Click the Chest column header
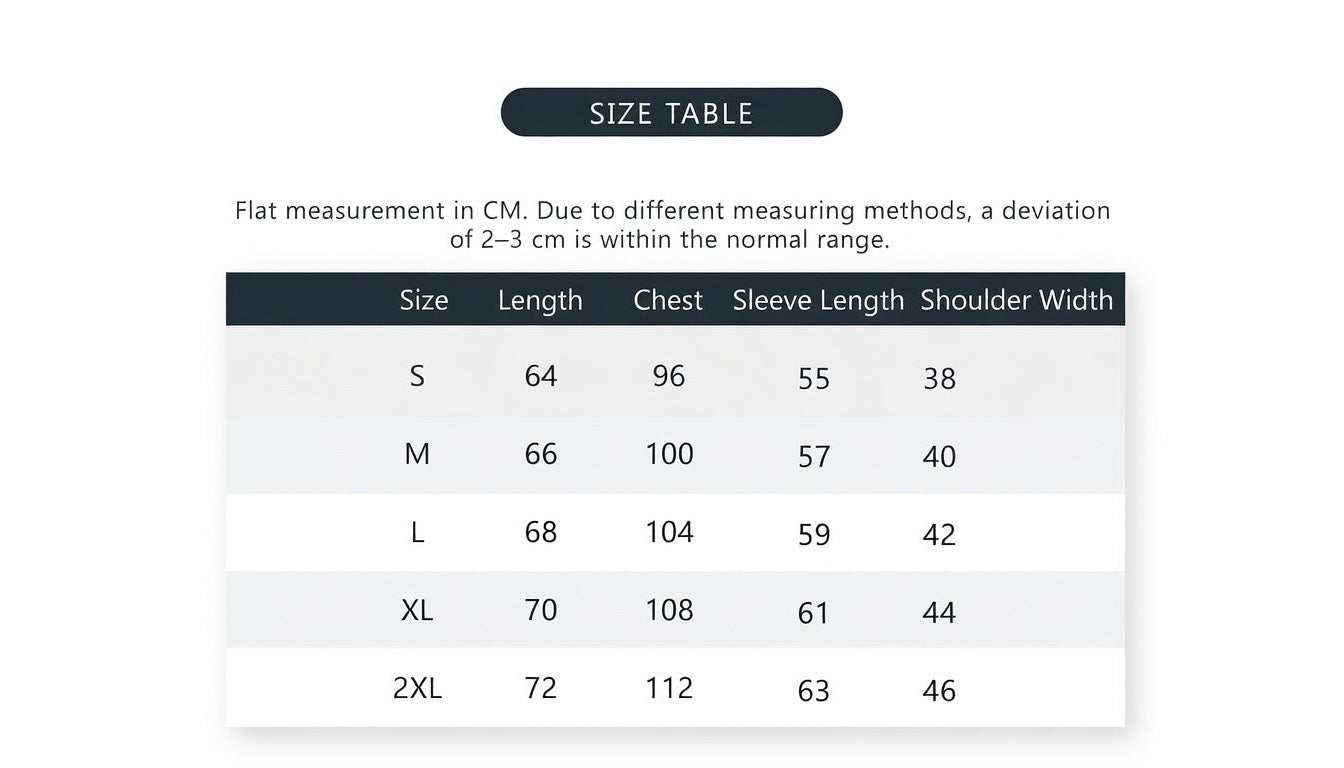 (668, 300)
